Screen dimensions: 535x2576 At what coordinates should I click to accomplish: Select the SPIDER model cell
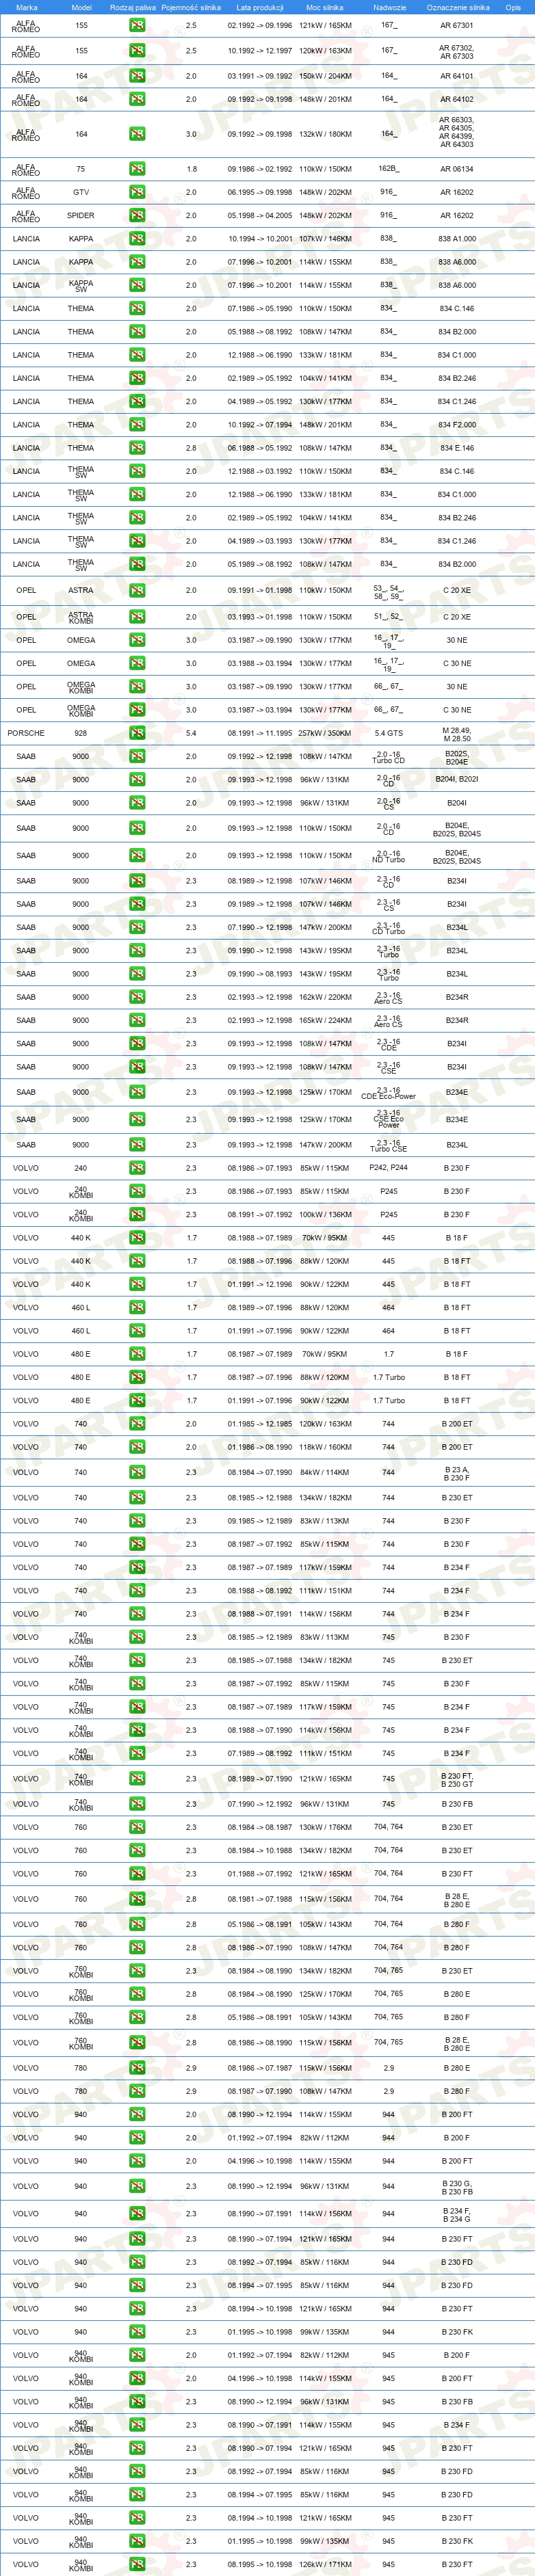click(81, 215)
